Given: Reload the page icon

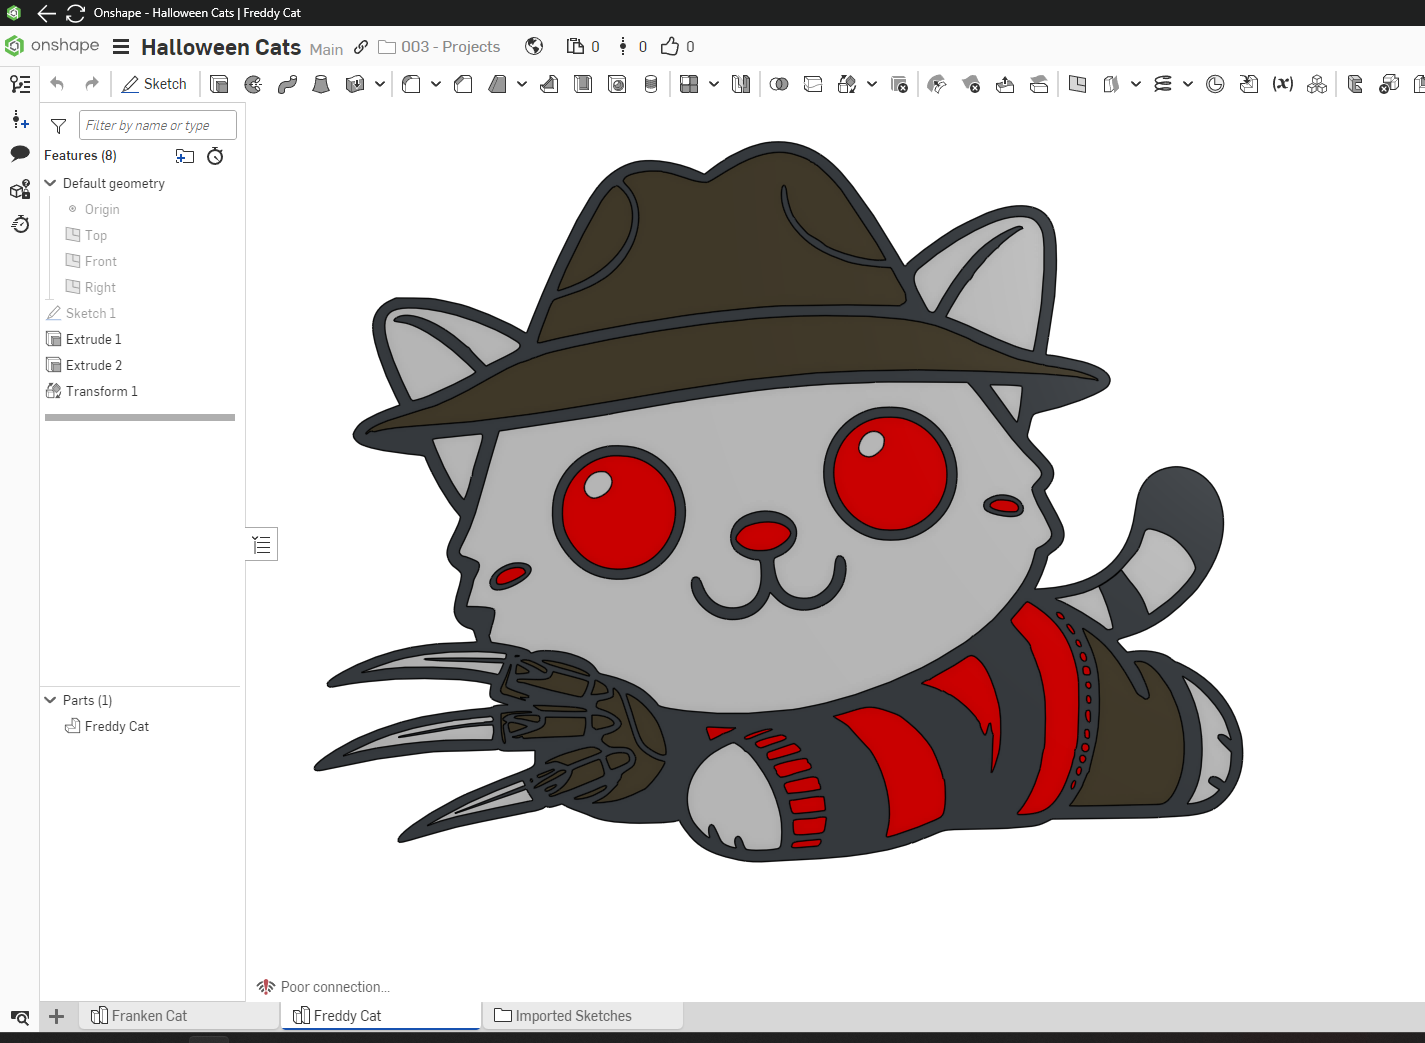Looking at the screenshot, I should (75, 13).
